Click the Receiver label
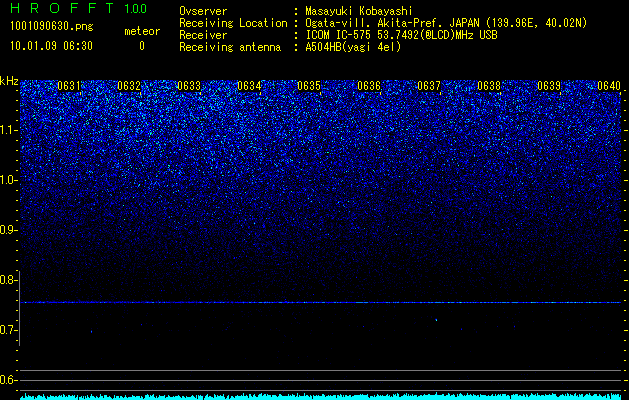 203,35
